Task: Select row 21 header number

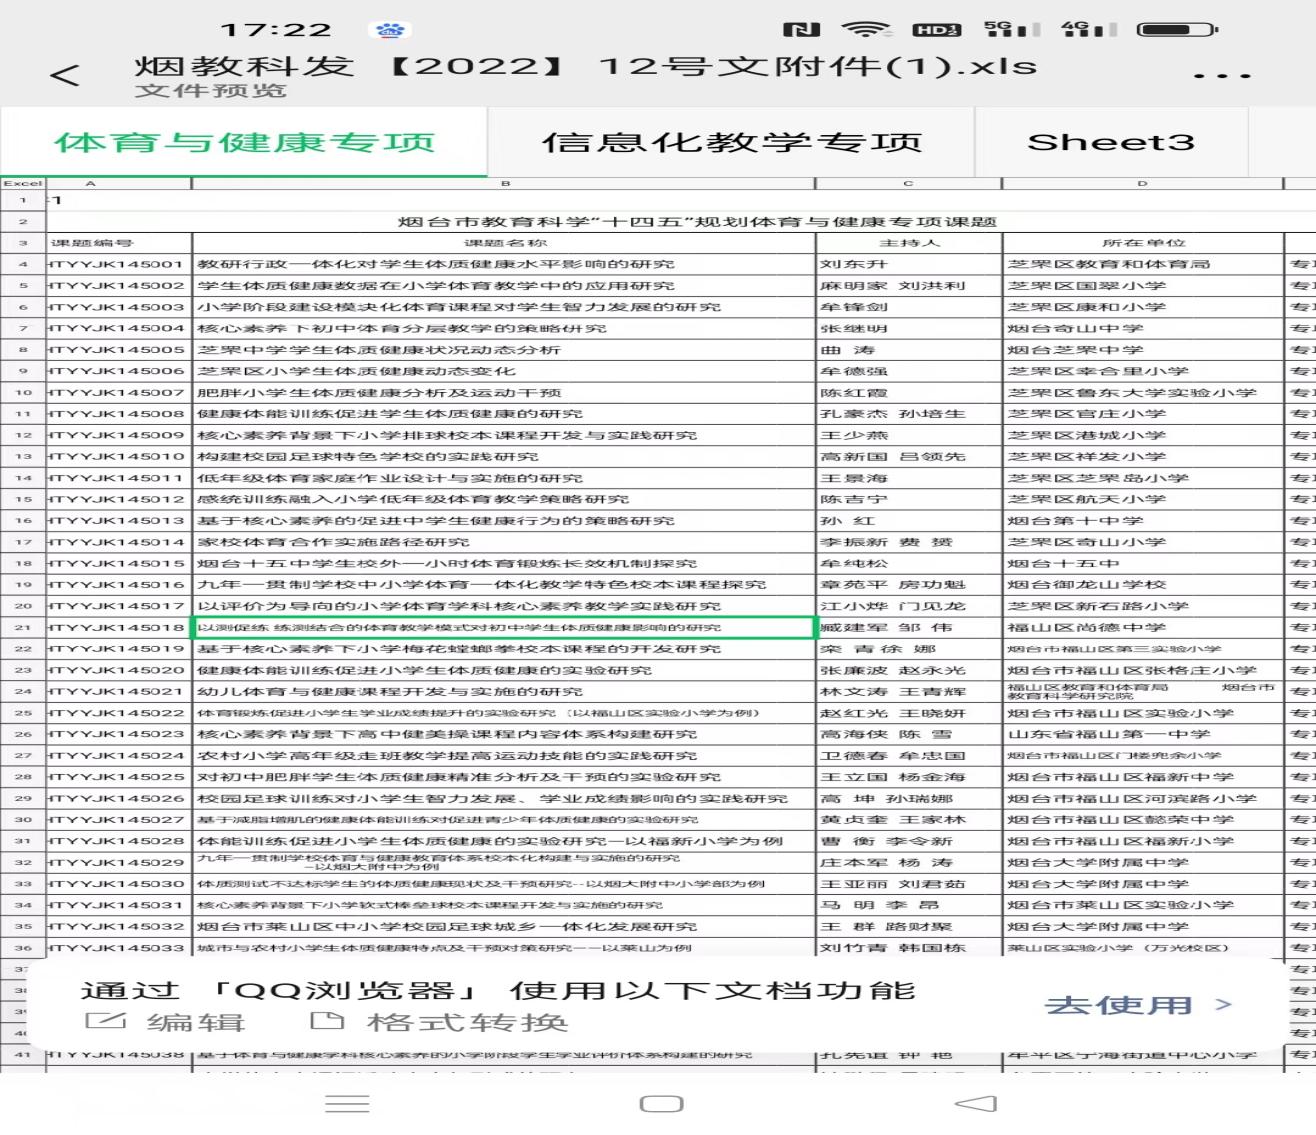Action: click(x=23, y=627)
